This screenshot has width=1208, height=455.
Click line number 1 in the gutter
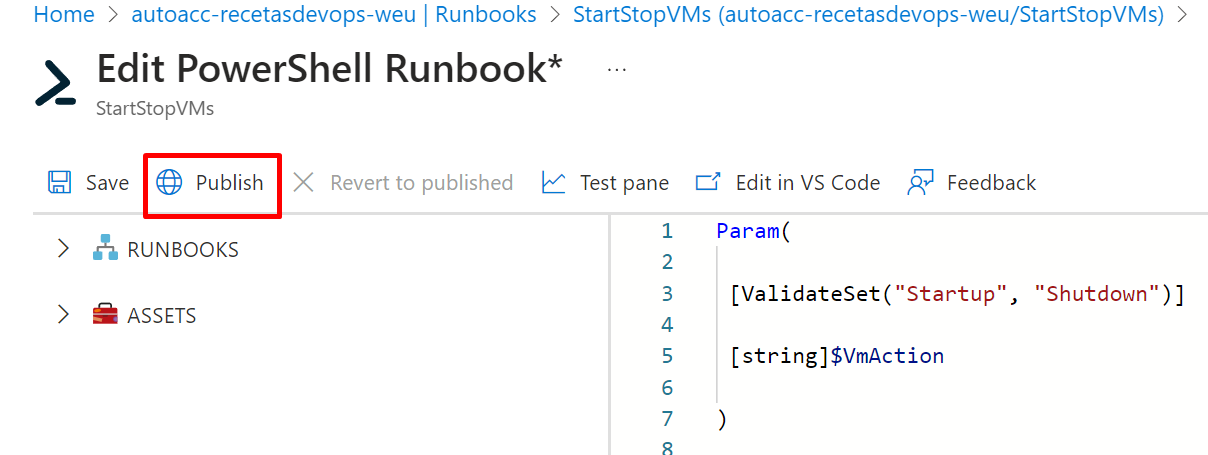tap(667, 232)
